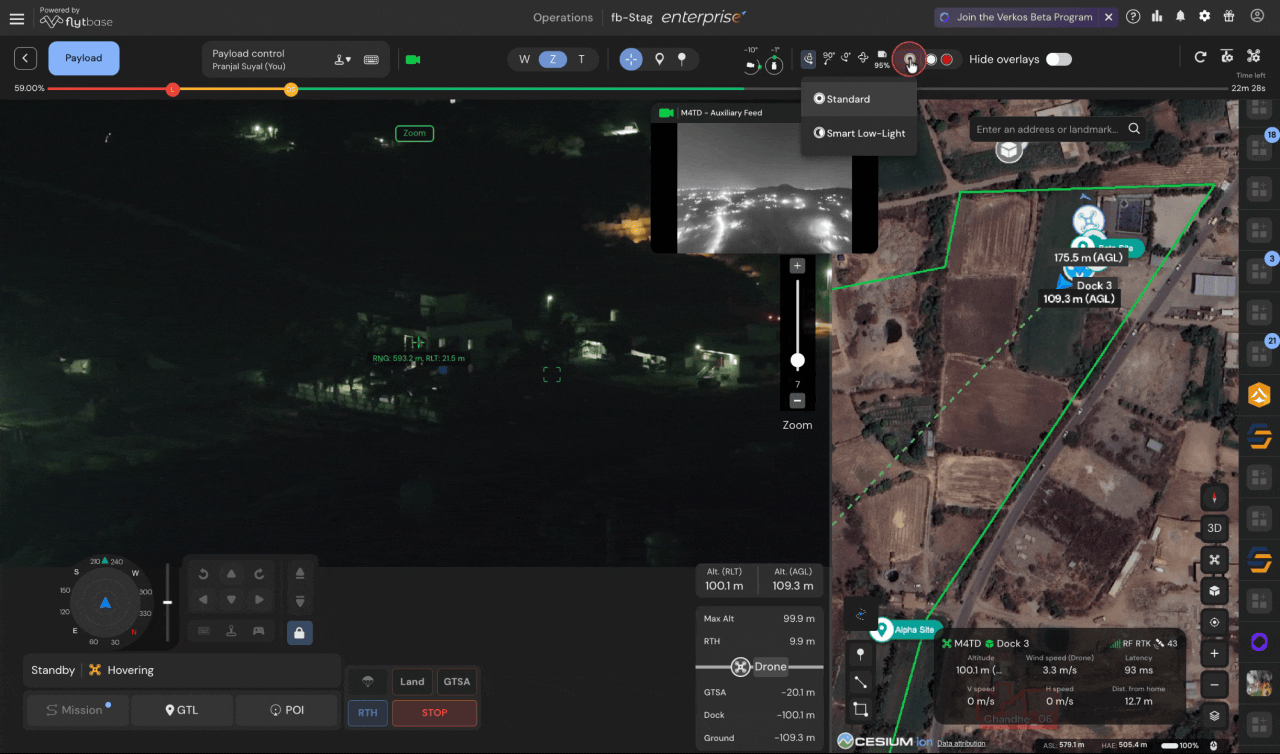Click the Alpha Site map marker

pos(905,630)
